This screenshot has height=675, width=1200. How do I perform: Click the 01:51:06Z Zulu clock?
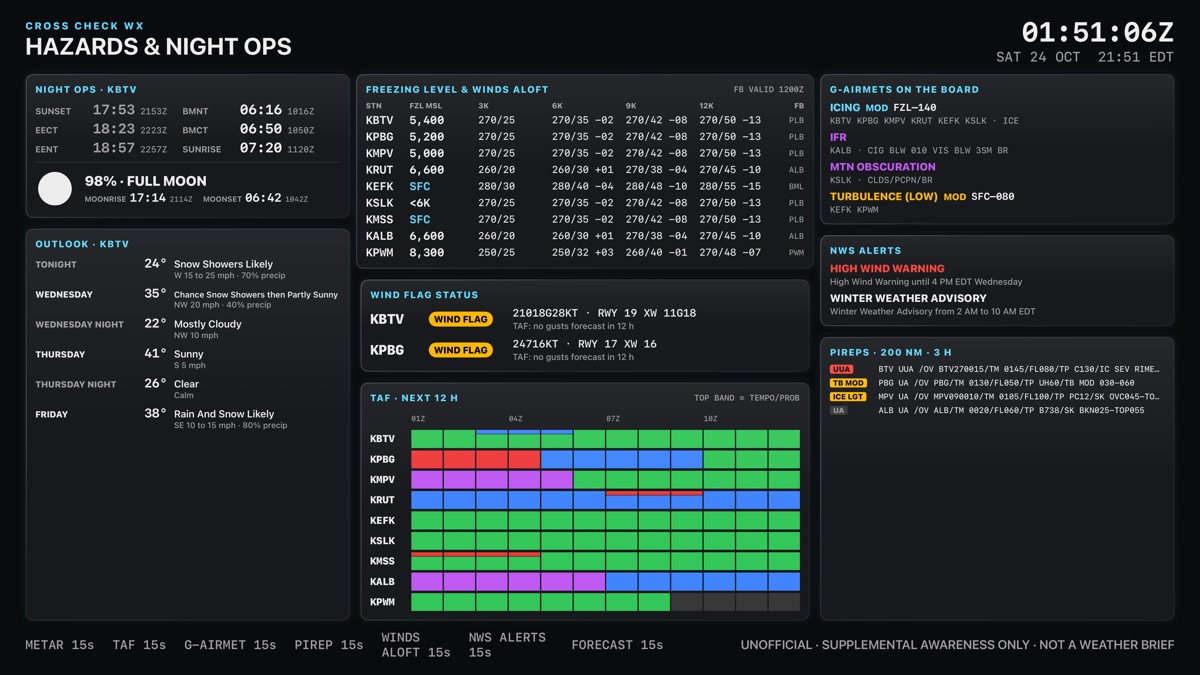click(1097, 32)
